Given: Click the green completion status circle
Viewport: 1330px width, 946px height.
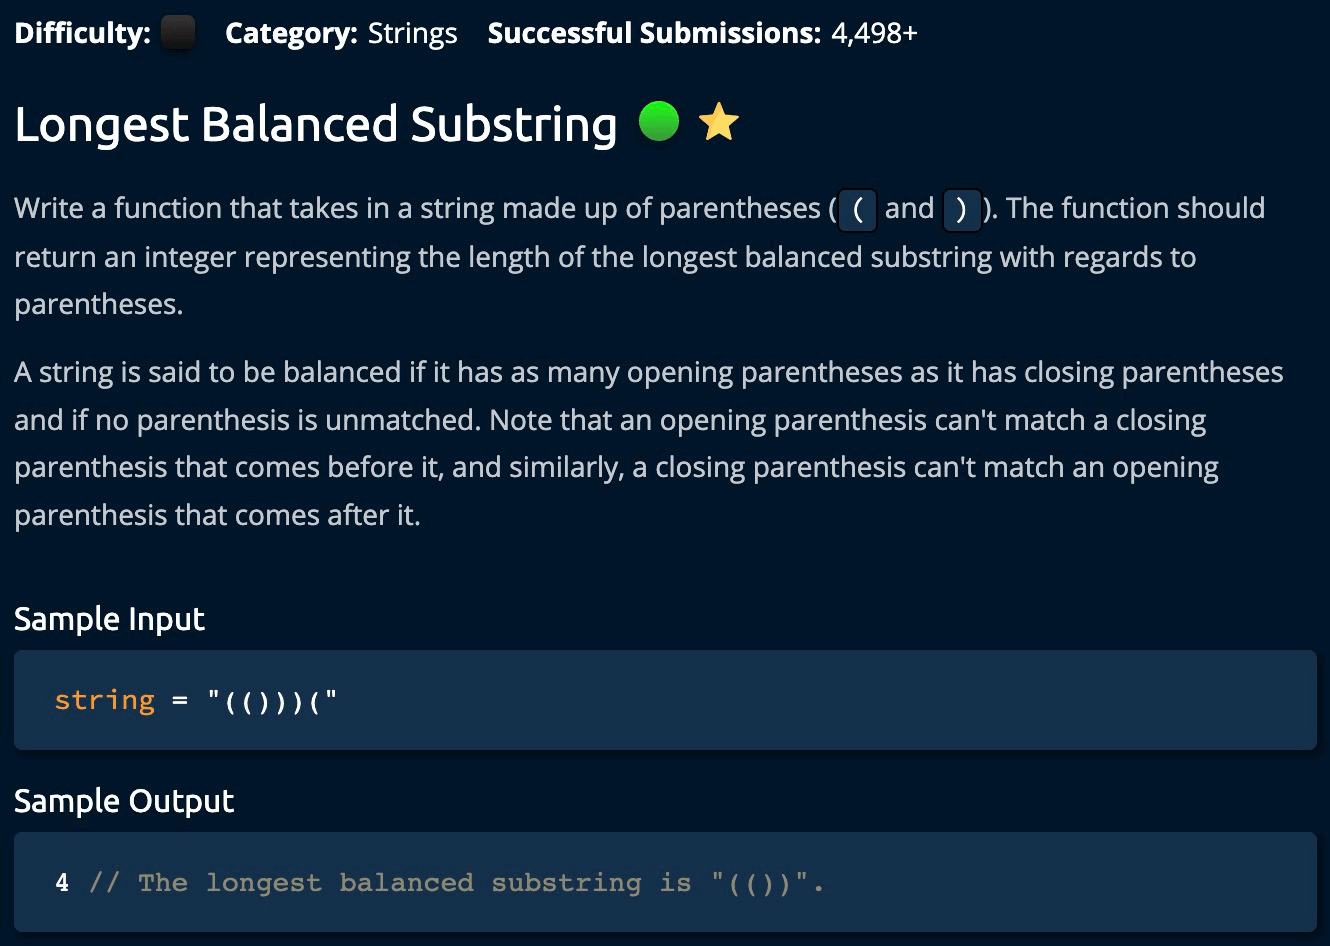Looking at the screenshot, I should 659,122.
